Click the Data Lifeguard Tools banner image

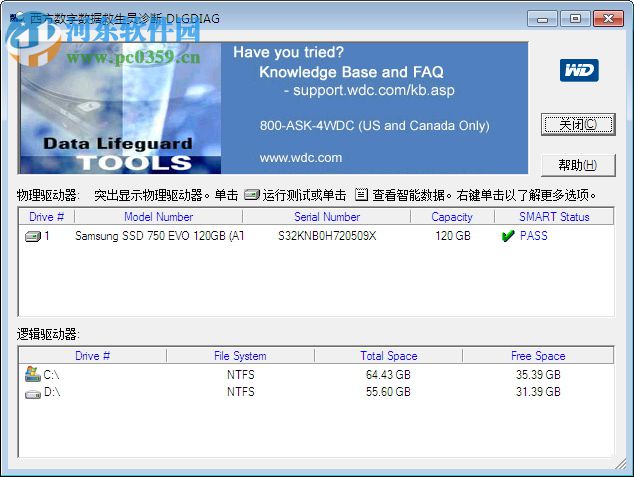click(x=120, y=108)
